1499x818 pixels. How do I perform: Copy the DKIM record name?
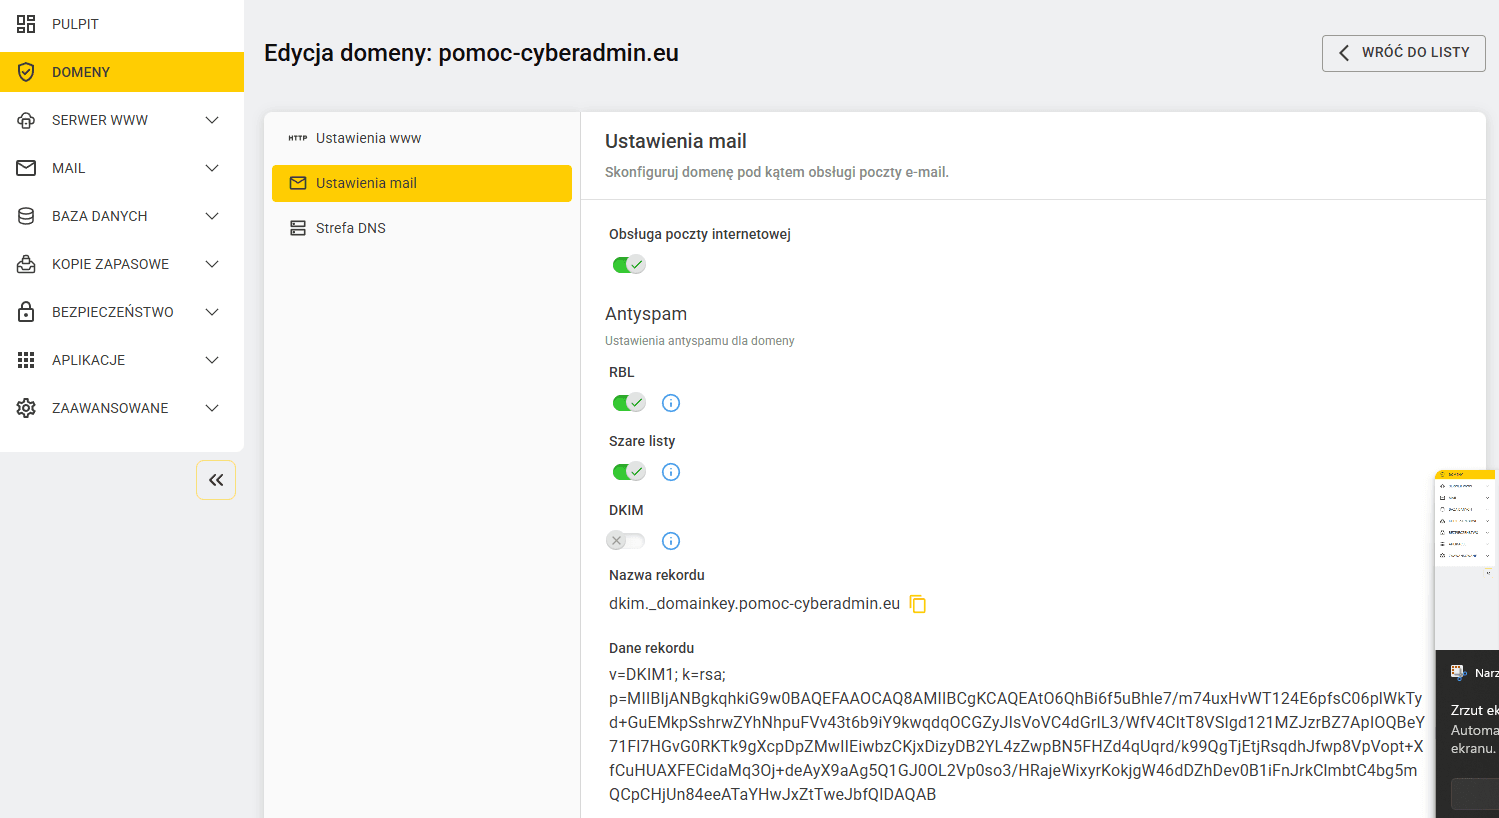click(x=917, y=604)
